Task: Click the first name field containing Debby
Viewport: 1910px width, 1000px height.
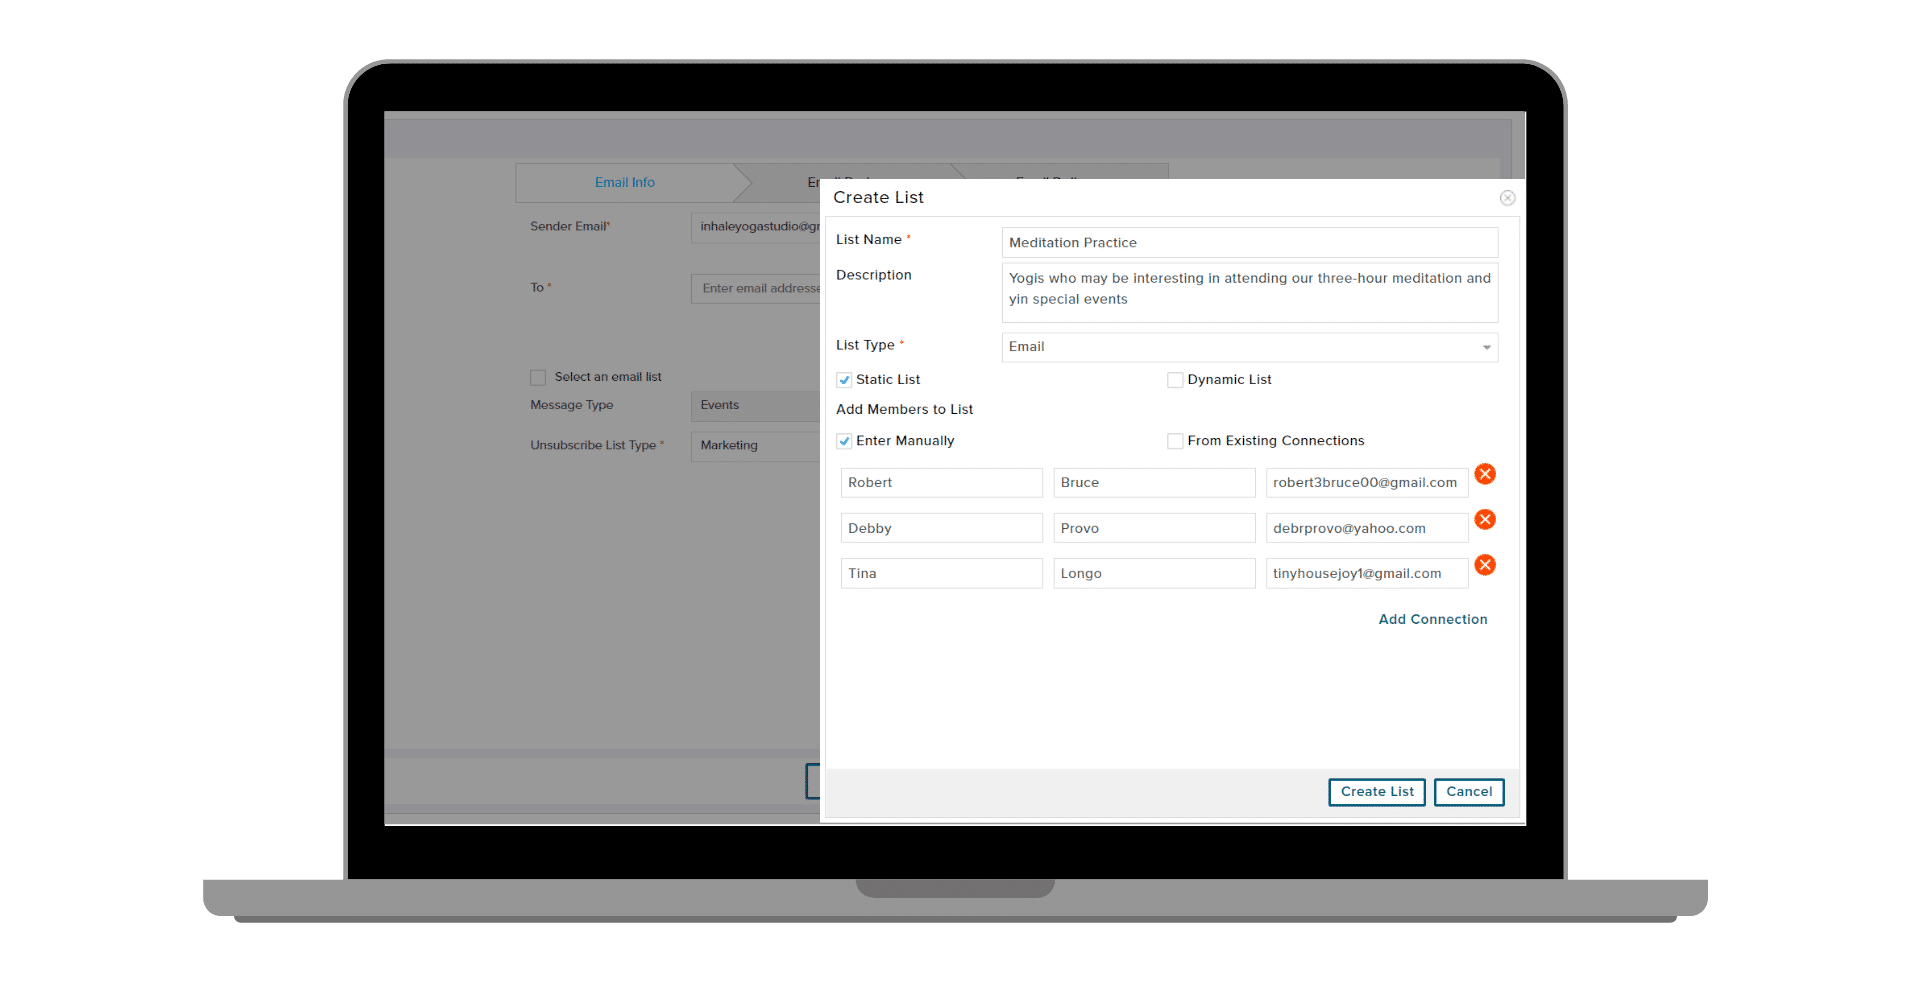Action: pos(941,529)
